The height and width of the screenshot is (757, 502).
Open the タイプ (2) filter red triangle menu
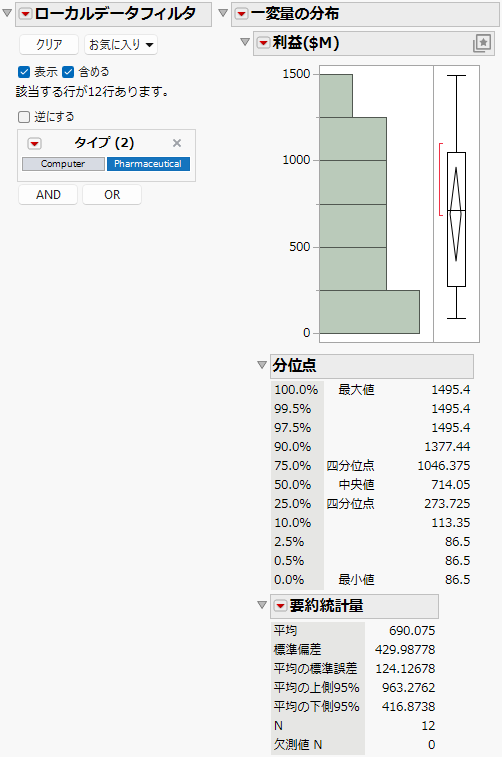click(x=34, y=143)
